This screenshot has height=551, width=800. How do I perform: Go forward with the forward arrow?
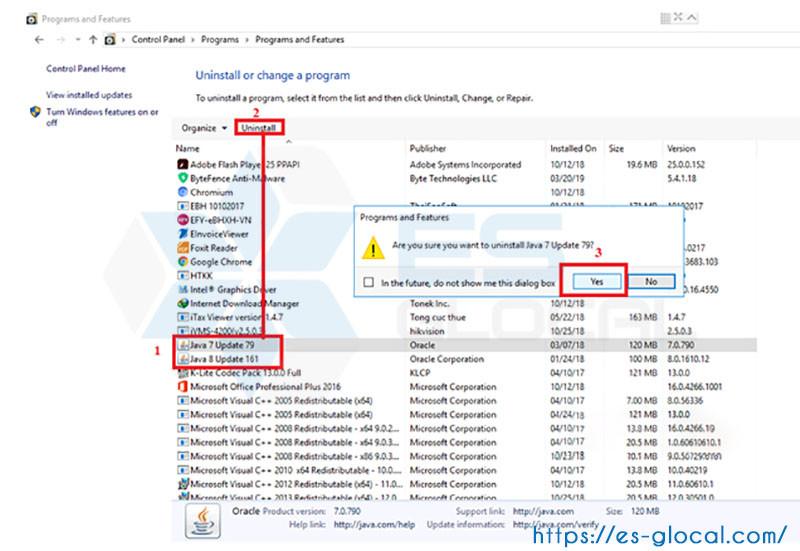point(61,39)
